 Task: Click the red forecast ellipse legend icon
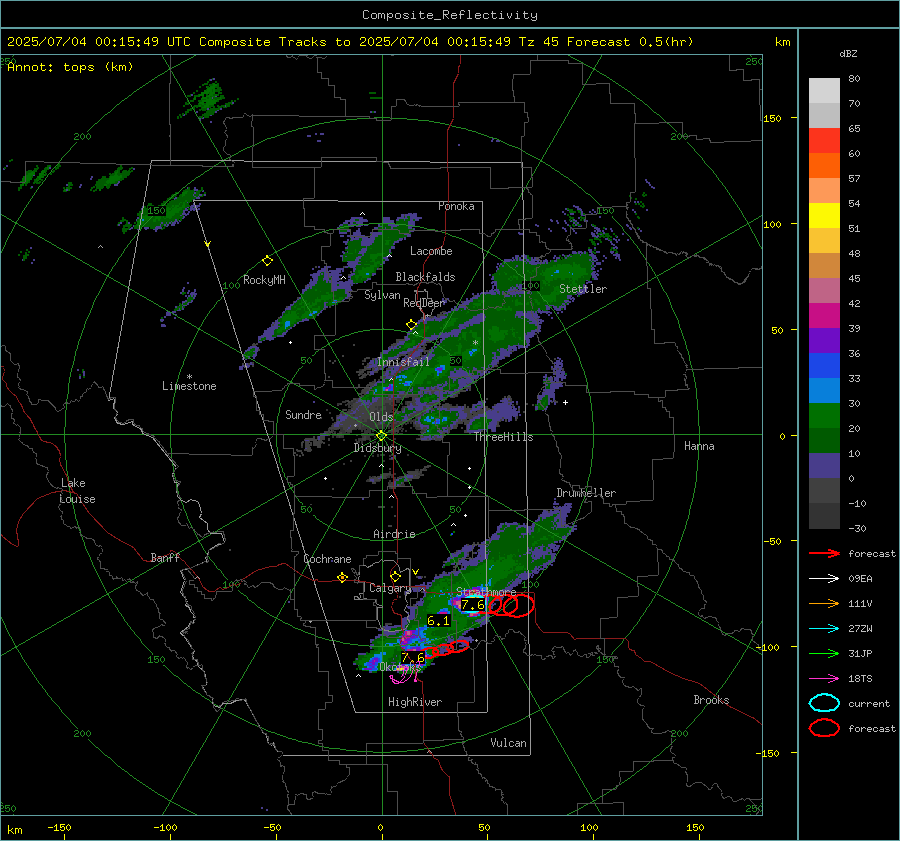pyautogui.click(x=824, y=728)
